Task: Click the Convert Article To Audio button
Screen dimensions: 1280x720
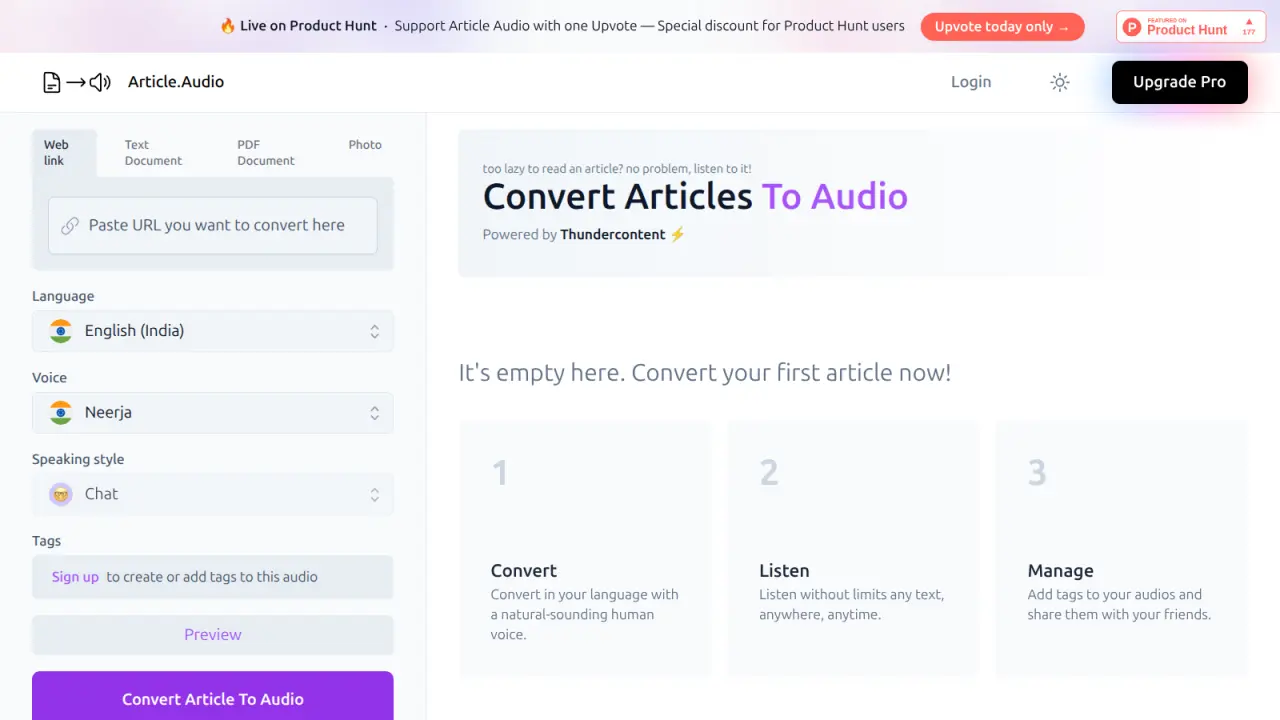Action: pos(212,698)
